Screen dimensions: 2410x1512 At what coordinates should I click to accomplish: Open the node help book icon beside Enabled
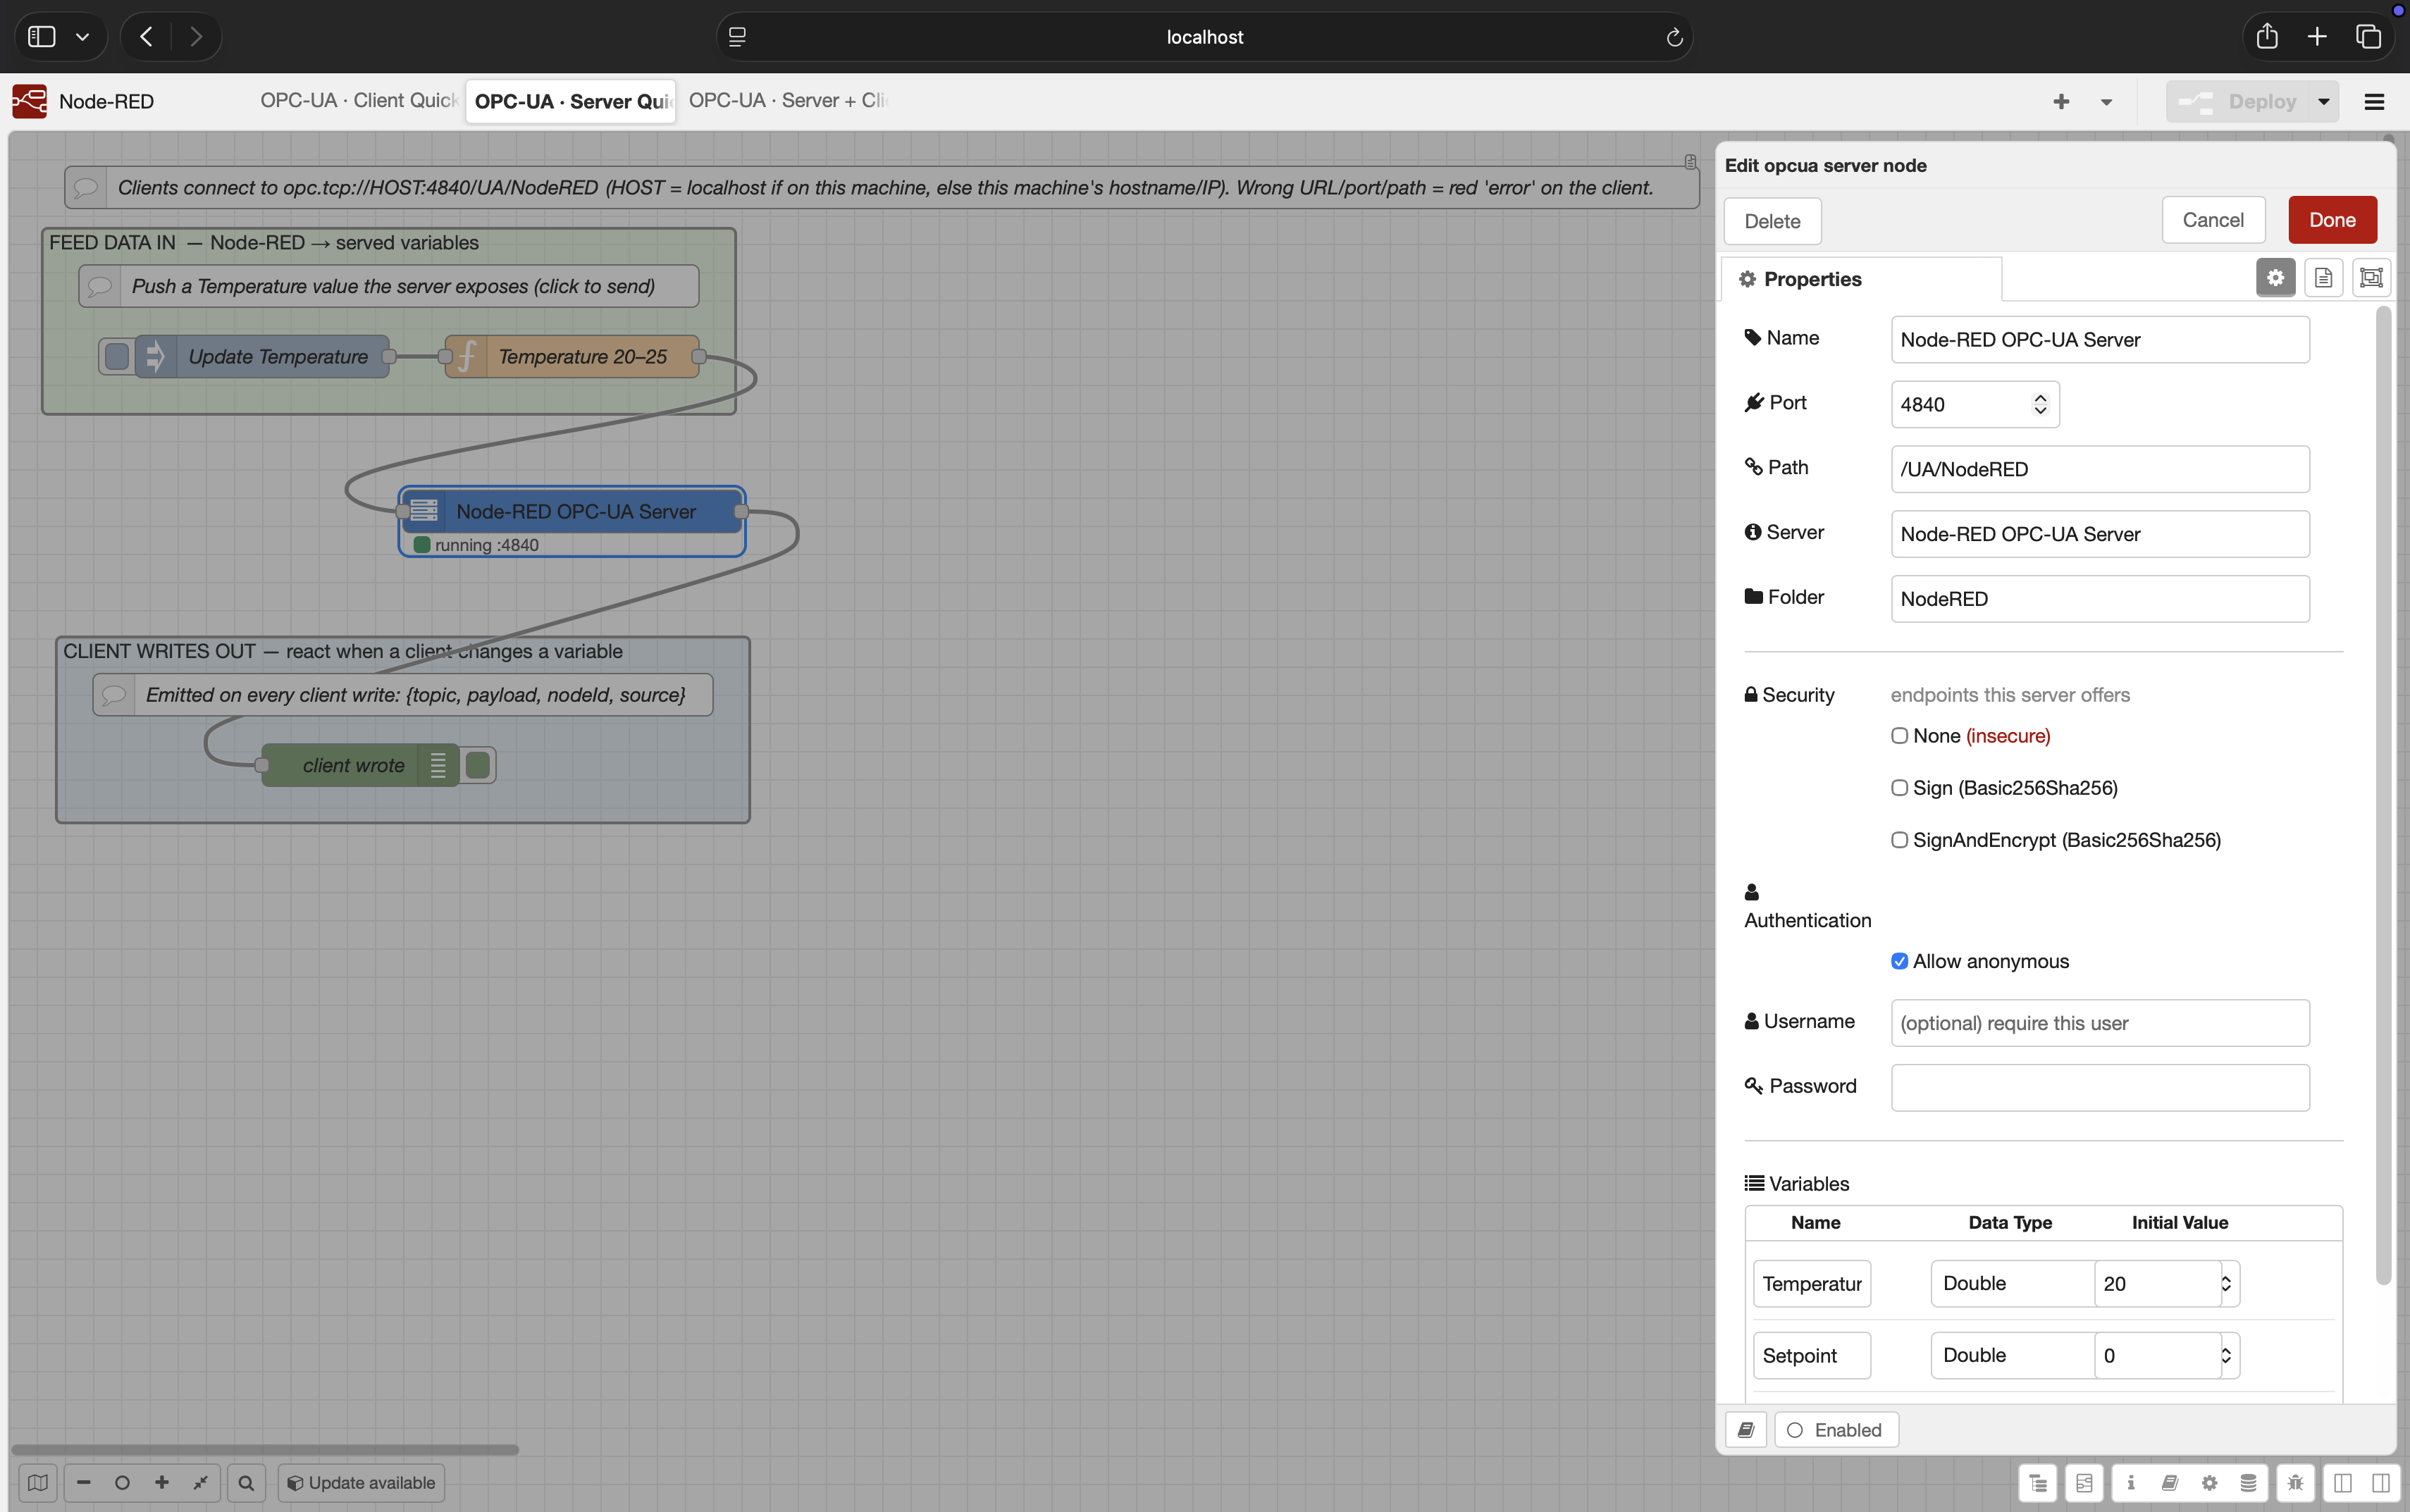click(x=1746, y=1430)
